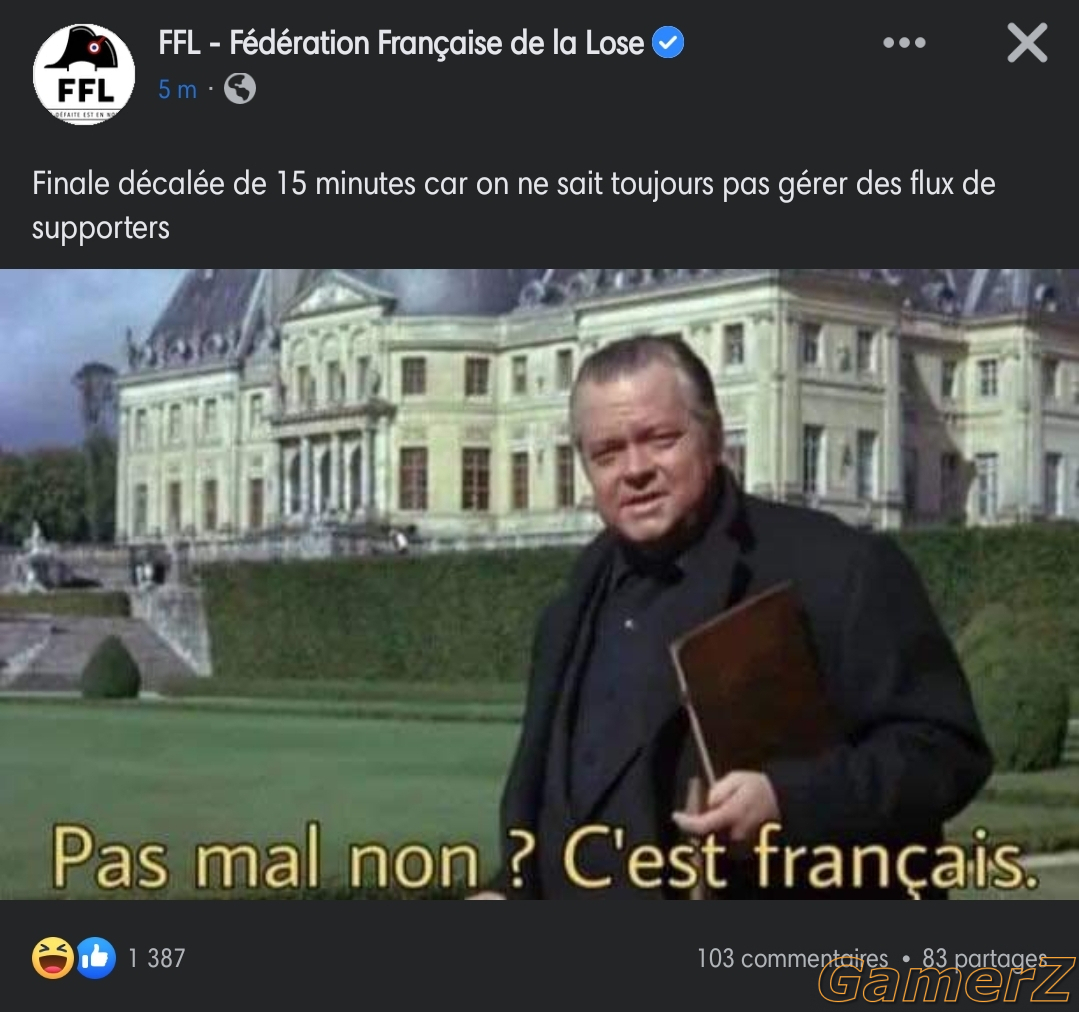The image size is (1079, 1012).
Task: View the 83 partages share list
Action: click(984, 958)
